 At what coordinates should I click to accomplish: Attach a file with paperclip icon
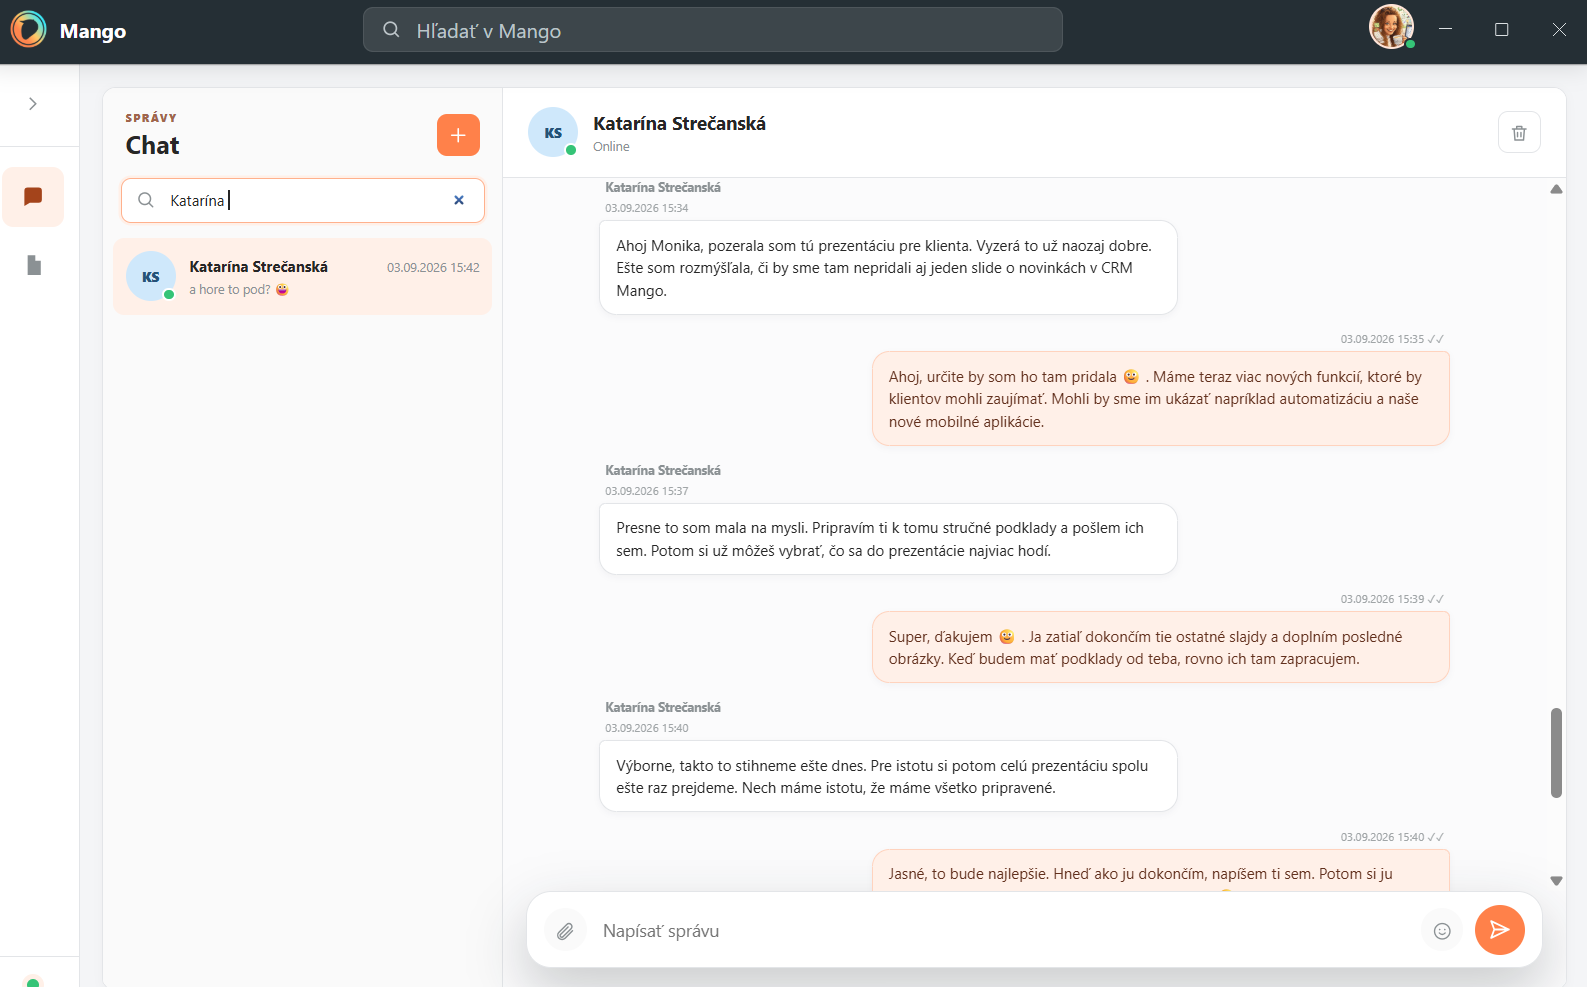(565, 931)
